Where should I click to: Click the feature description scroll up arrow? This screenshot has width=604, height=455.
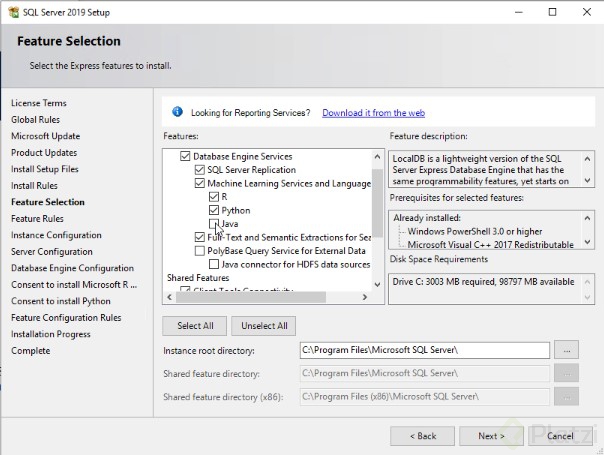(x=587, y=159)
